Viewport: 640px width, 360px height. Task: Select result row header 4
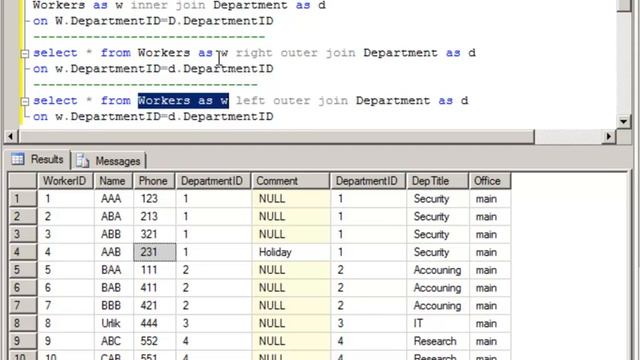[x=22, y=252]
